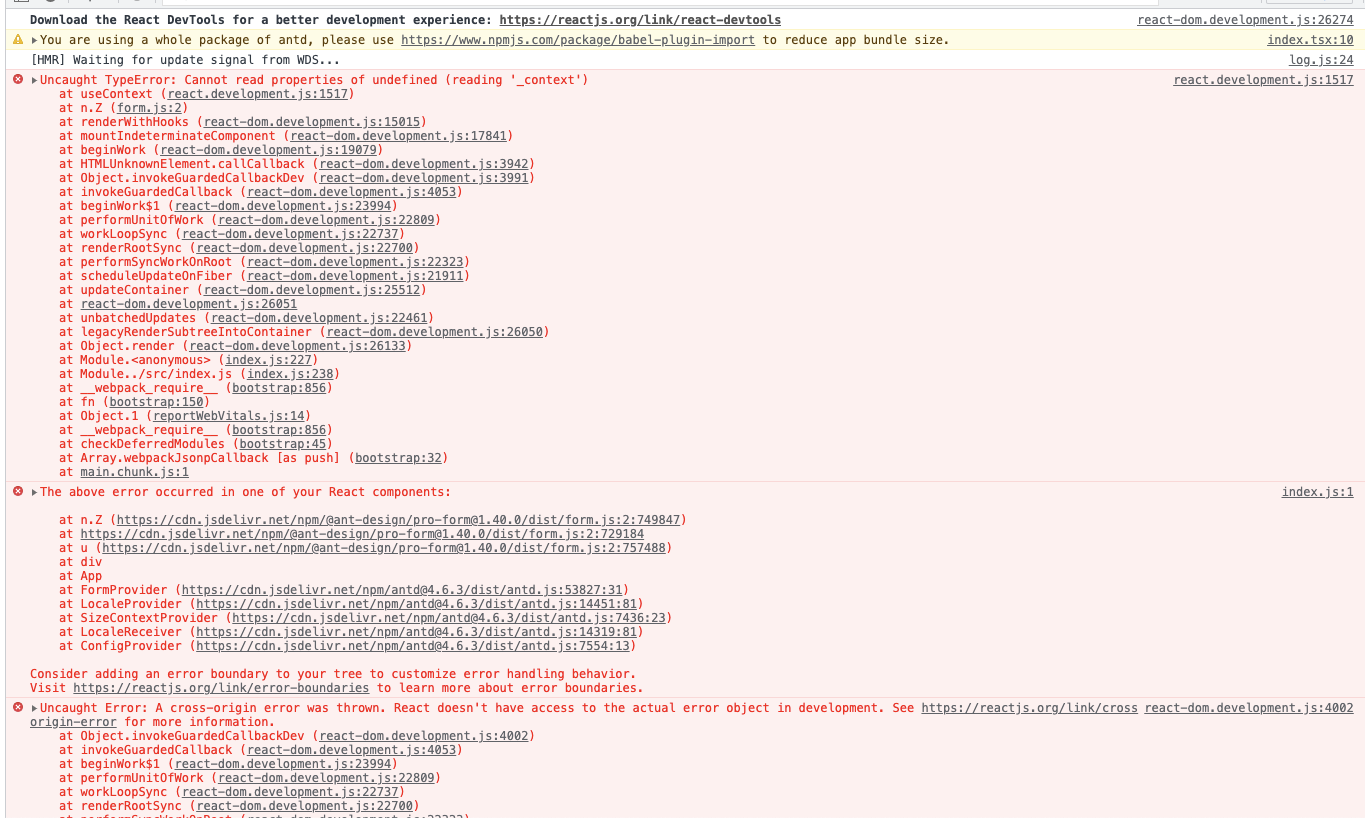This screenshot has height=818, width=1365.
Task: Click the error icon beside 'The above error occurred'
Action: 16,491
